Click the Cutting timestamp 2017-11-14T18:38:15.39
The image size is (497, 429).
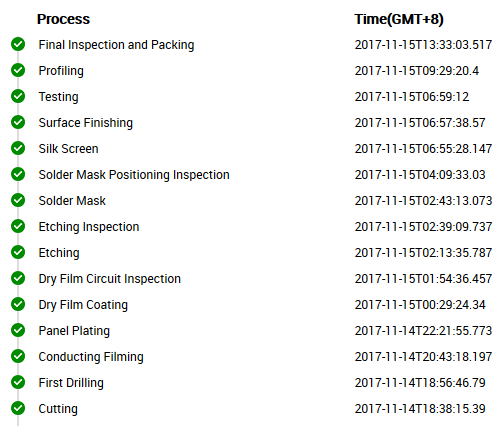coord(420,409)
